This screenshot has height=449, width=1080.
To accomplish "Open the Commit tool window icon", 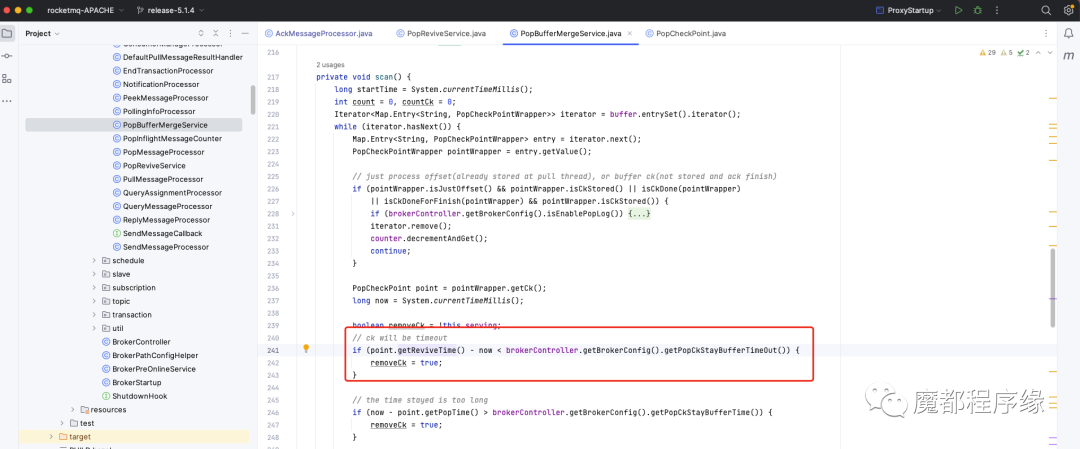I will pos(7,56).
